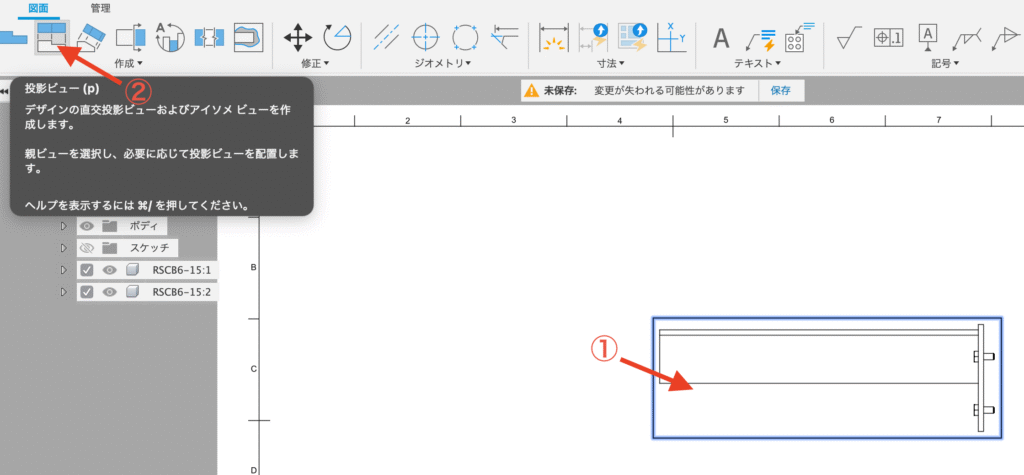Select the スケッチ folder row

click(x=127, y=248)
